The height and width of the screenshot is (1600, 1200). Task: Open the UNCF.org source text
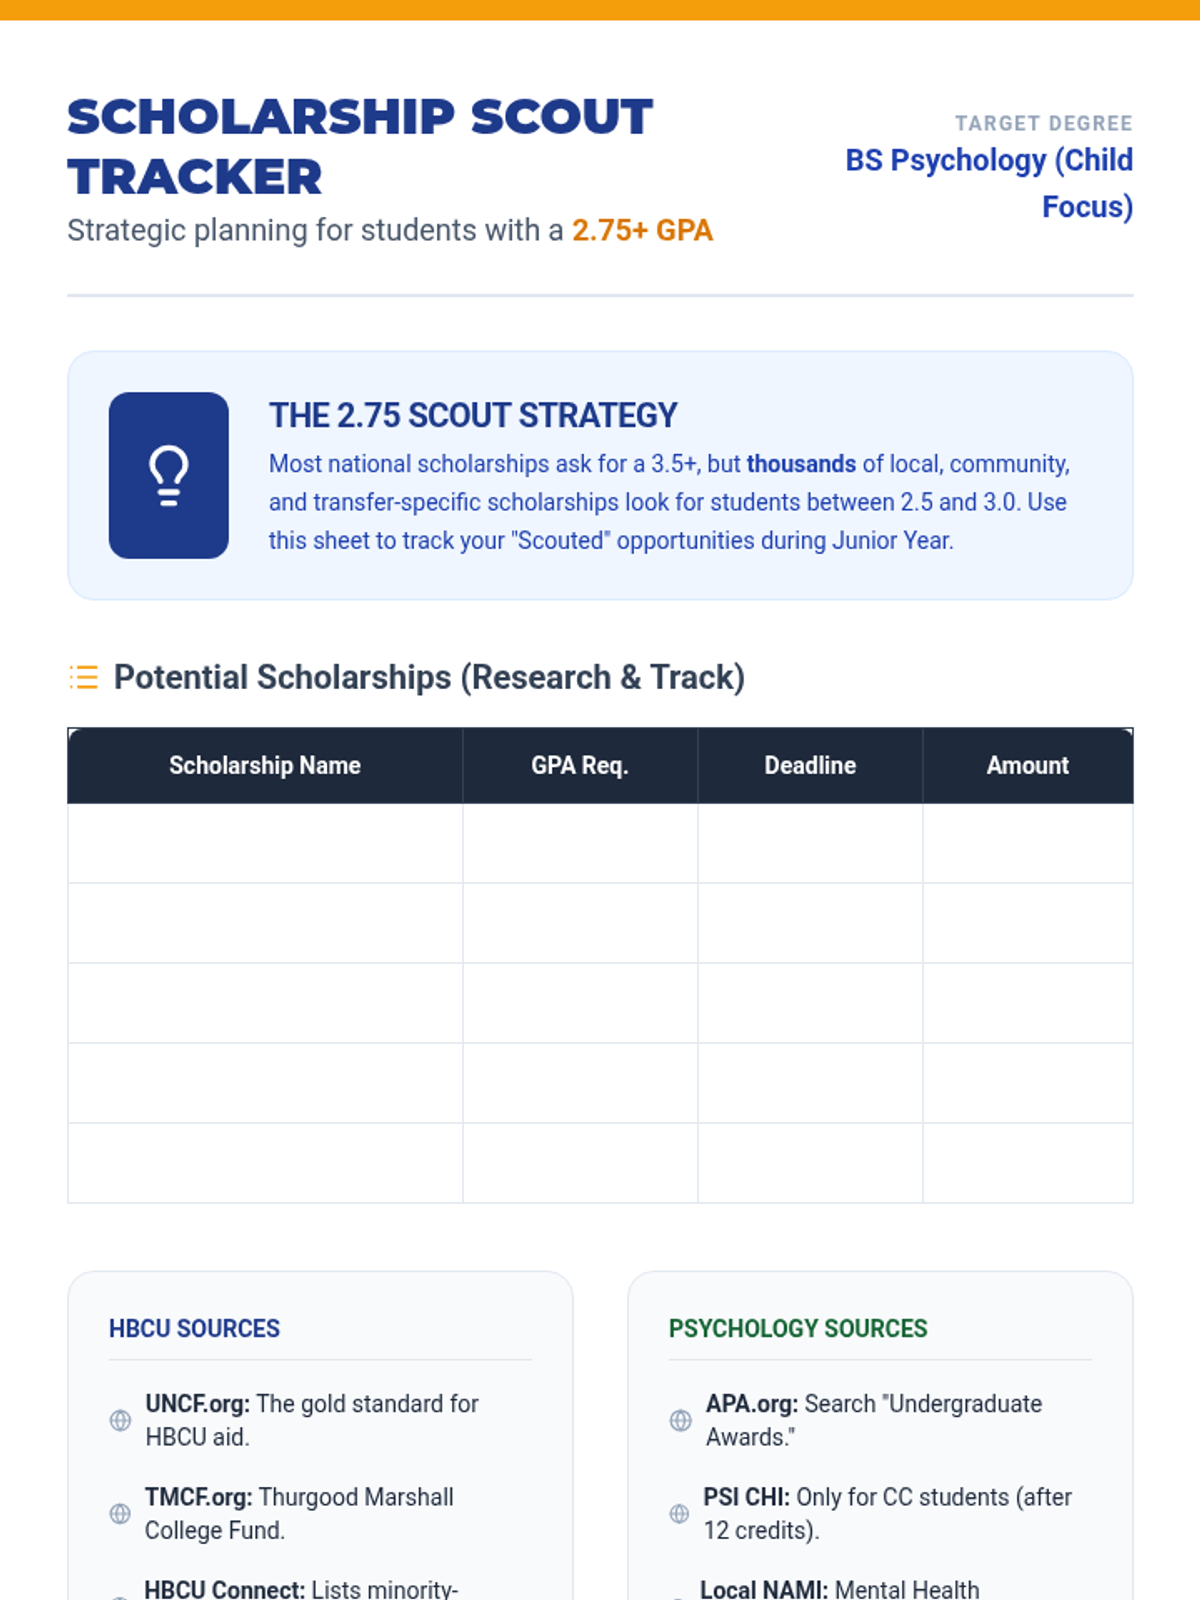point(312,1420)
